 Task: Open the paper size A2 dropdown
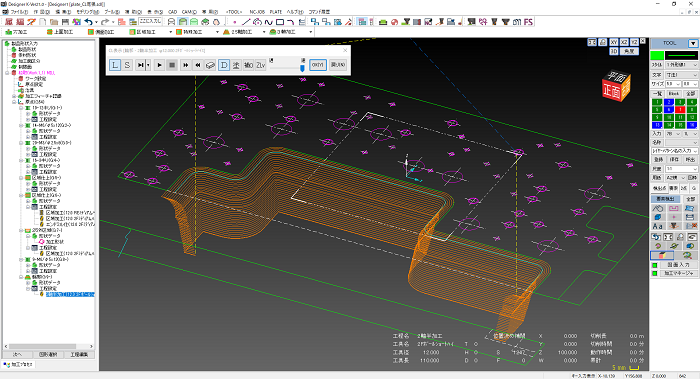tap(675, 178)
